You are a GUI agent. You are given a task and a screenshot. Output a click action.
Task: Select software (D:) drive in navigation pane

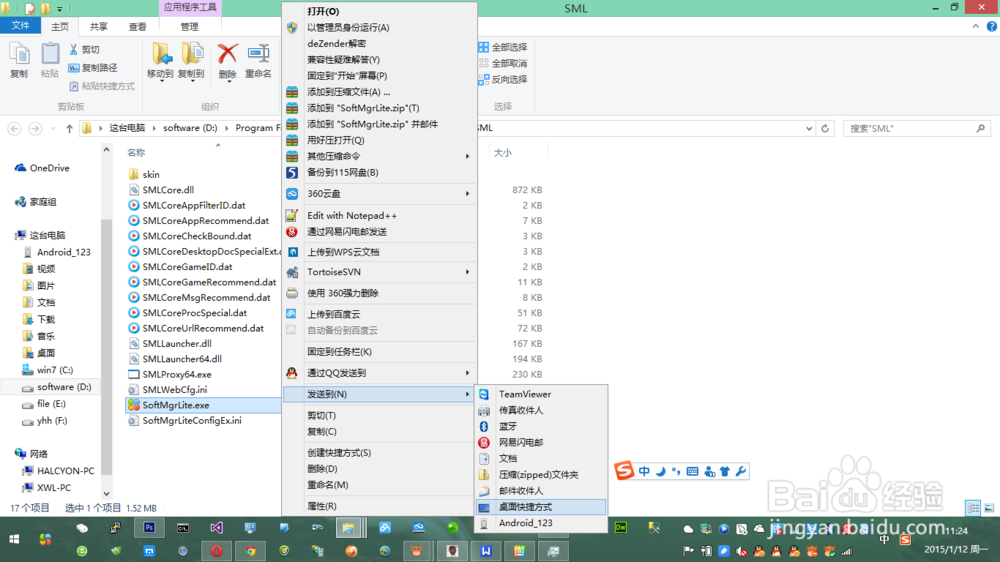point(57,387)
